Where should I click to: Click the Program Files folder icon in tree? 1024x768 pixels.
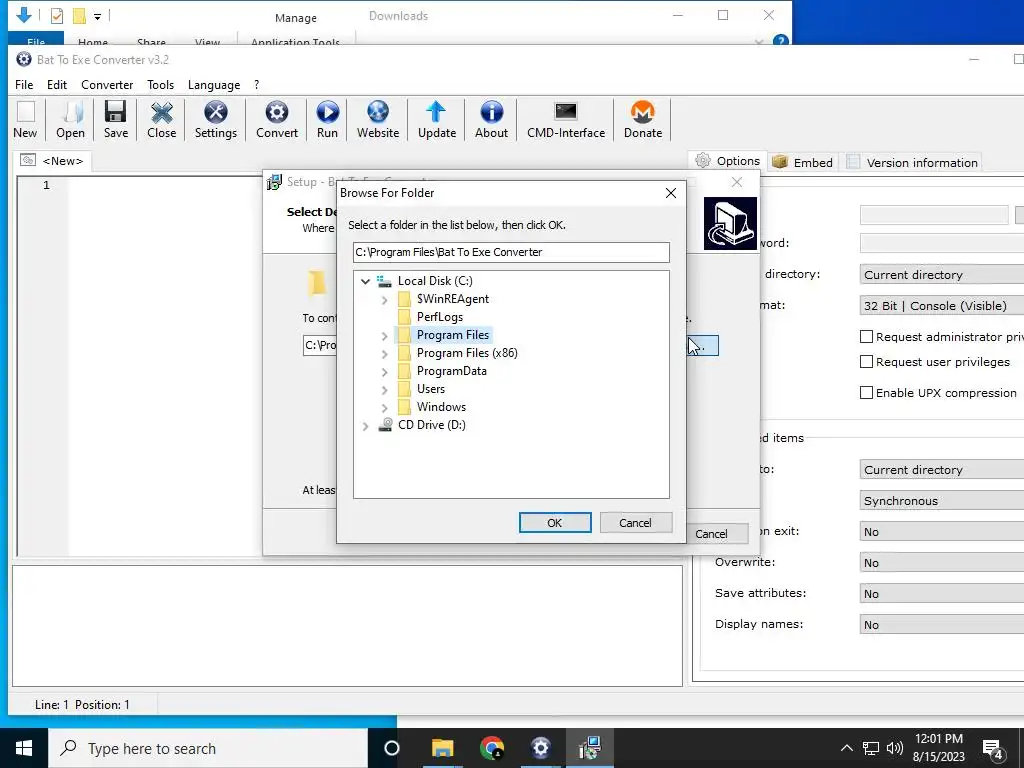(405, 335)
